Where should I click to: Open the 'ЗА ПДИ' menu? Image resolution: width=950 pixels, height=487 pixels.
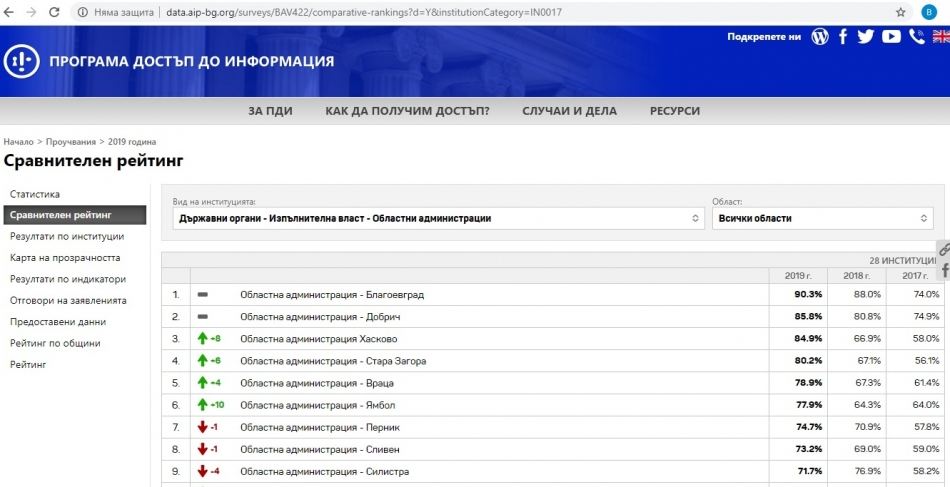pos(270,111)
